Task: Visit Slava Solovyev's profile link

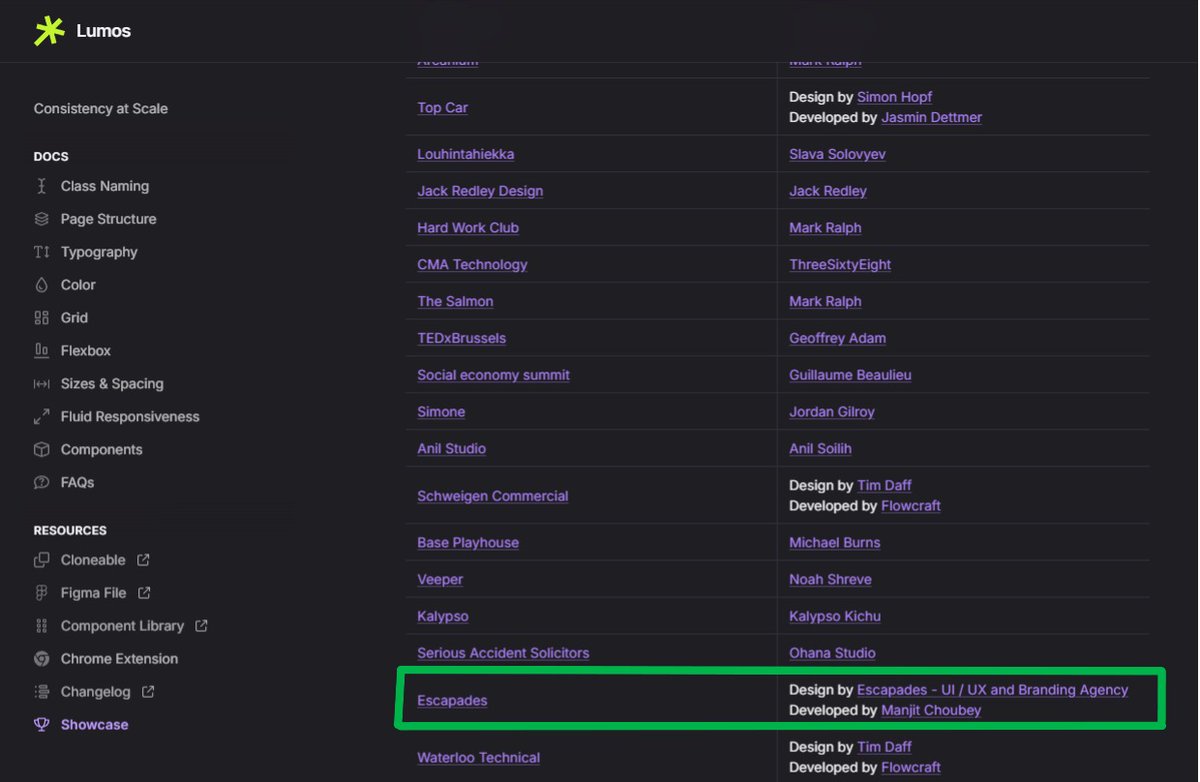Action: point(838,154)
